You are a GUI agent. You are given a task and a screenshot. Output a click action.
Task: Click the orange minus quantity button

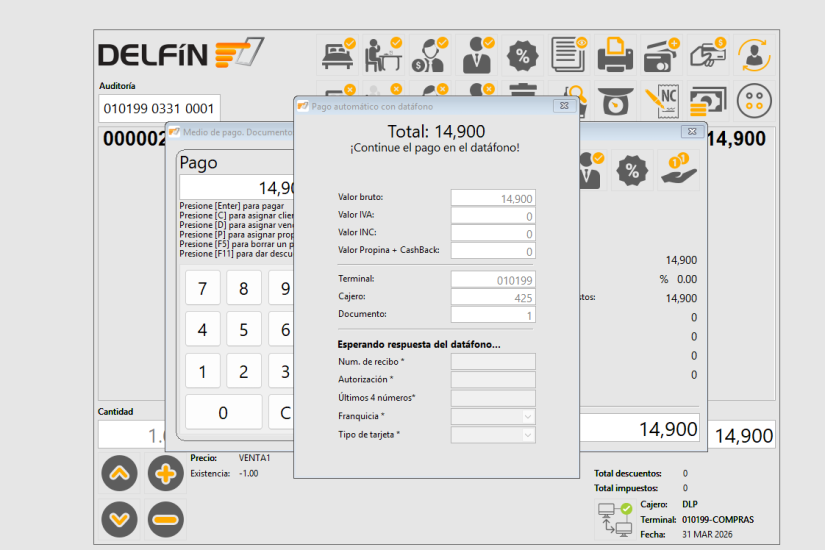pyautogui.click(x=165, y=519)
